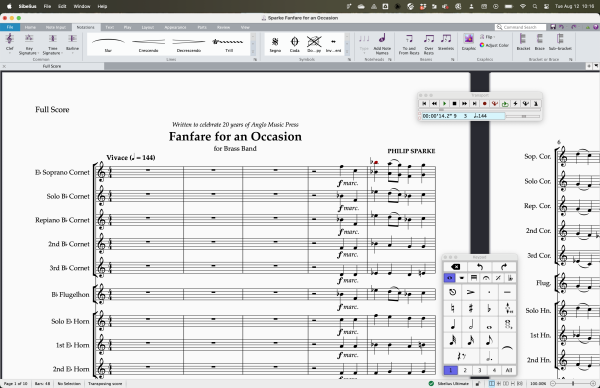Viewport: 600px width, 388px height.
Task: Add a rhythm dot from the Keypad
Action: click(x=489, y=357)
